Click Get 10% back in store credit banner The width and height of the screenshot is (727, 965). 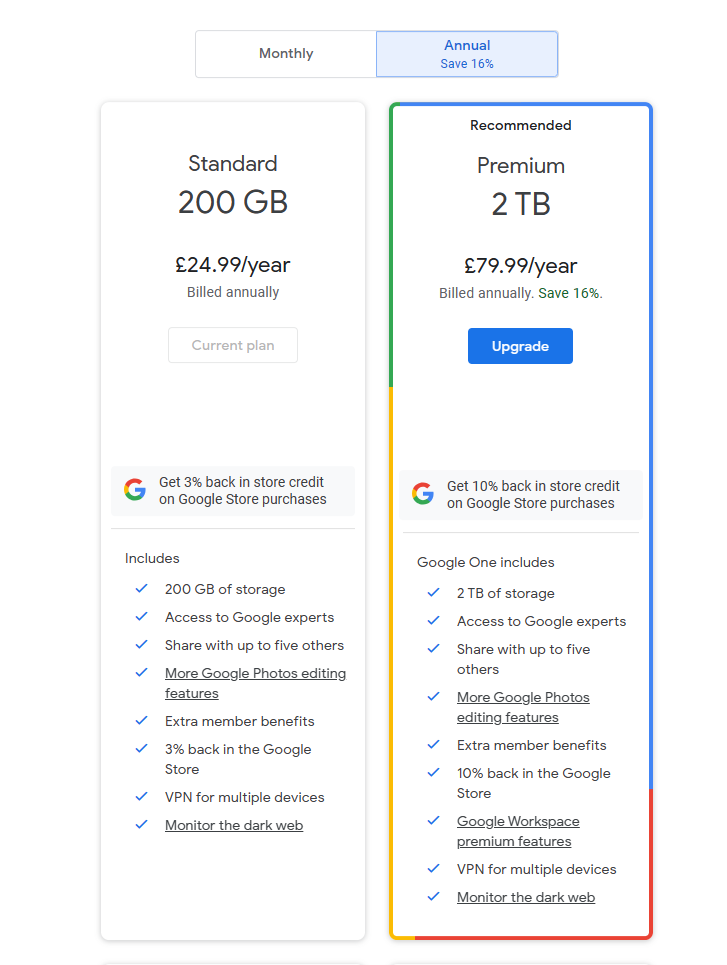coord(533,494)
